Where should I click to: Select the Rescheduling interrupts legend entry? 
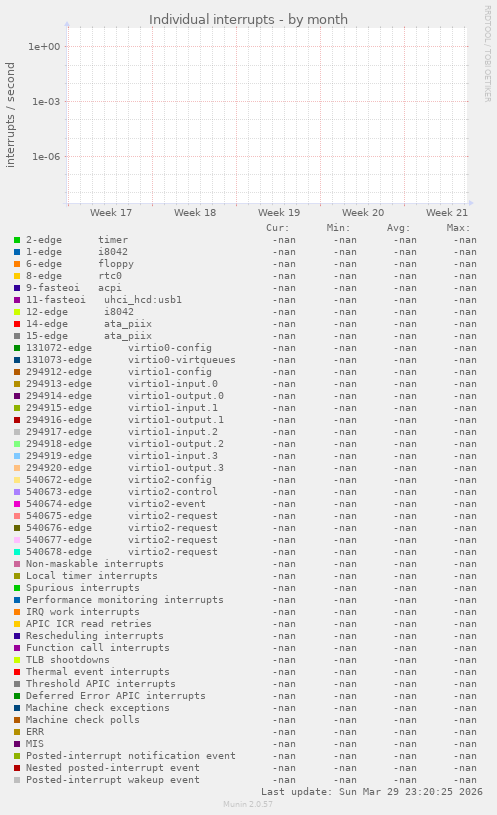(x=95, y=636)
